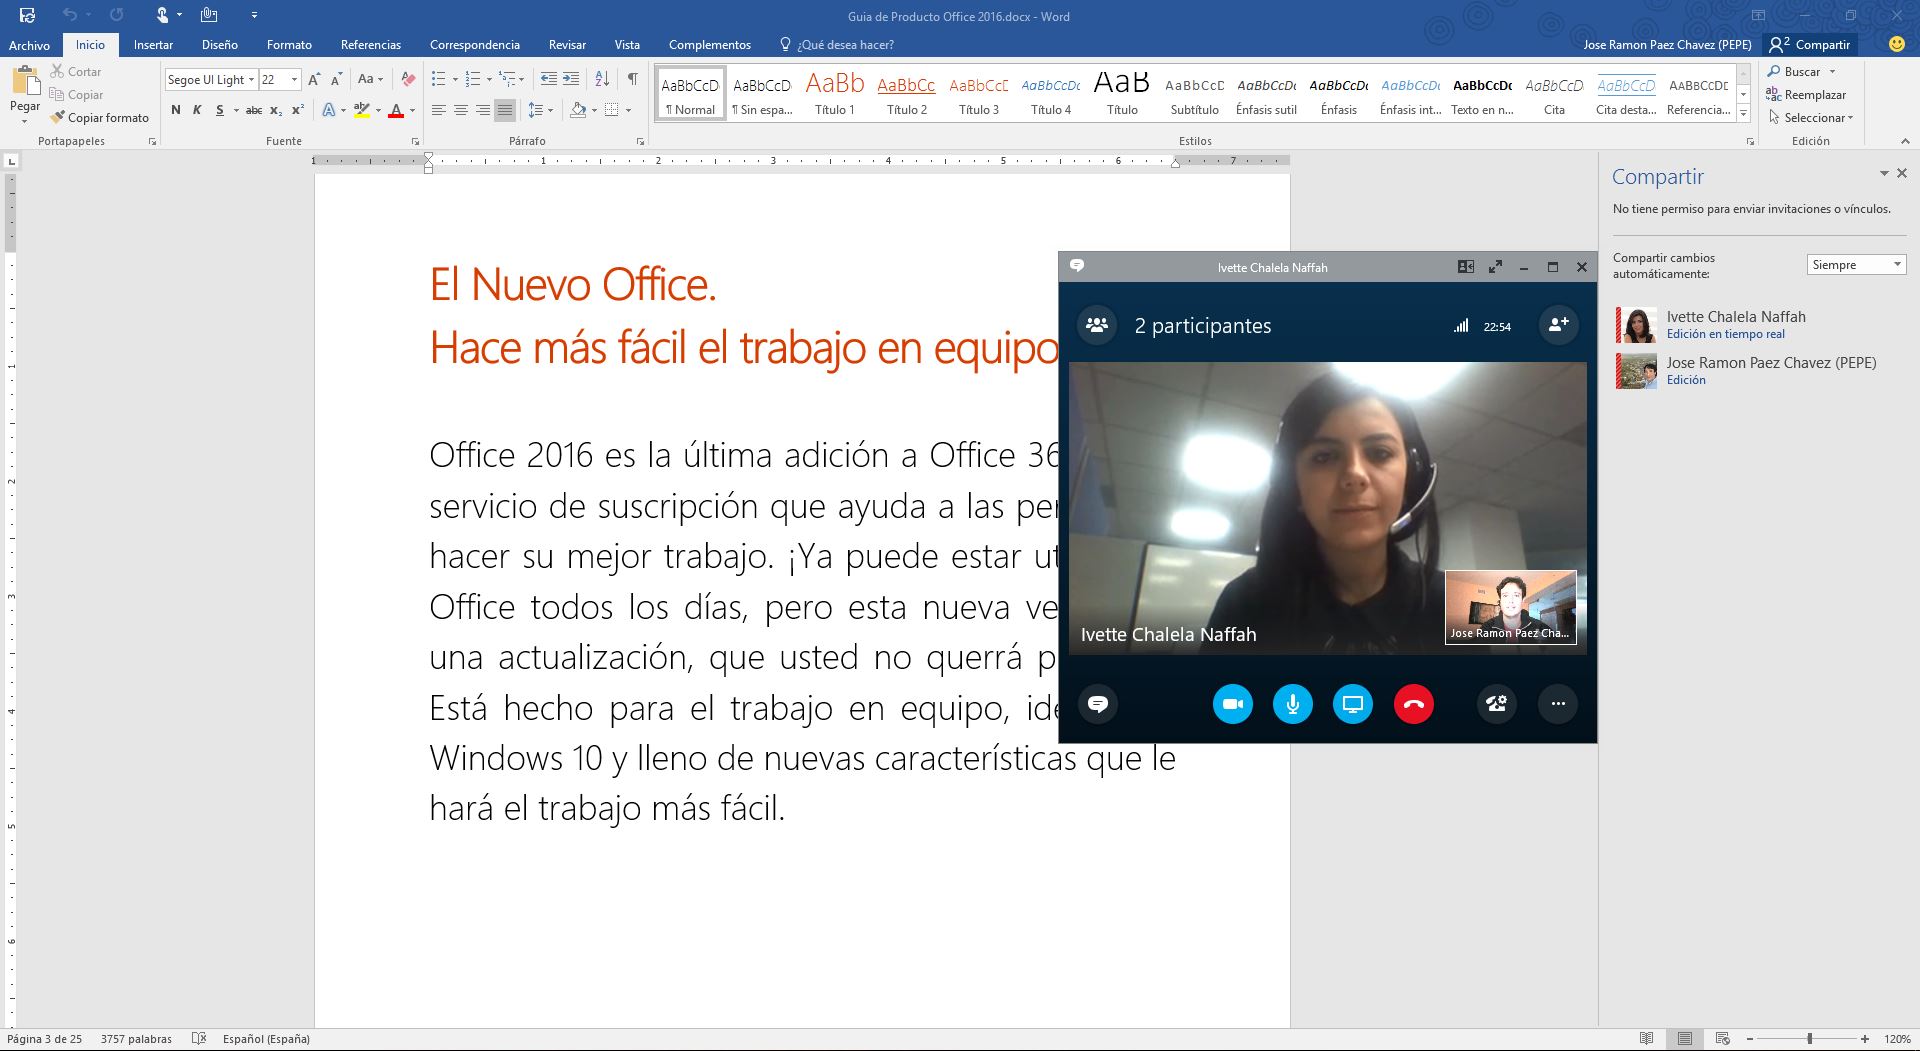Invite more people to the call

pos(1558,325)
